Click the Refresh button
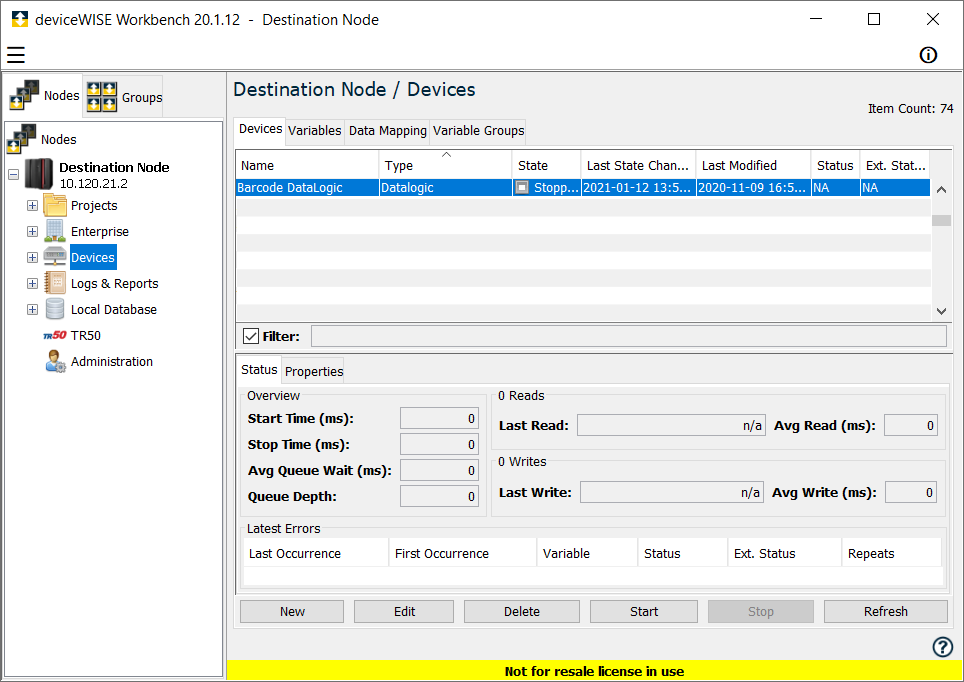 pyautogui.click(x=885, y=611)
